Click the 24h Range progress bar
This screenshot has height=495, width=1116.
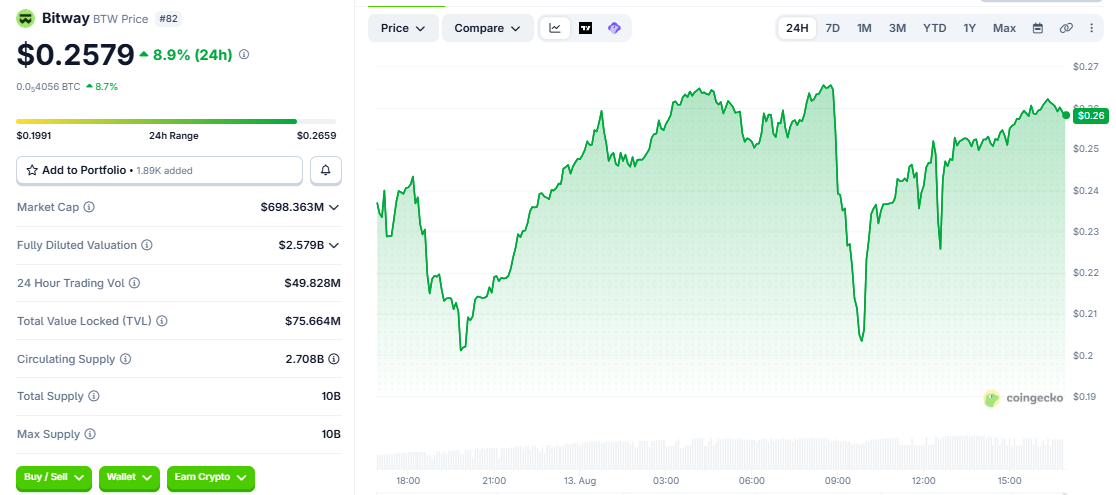[176, 122]
